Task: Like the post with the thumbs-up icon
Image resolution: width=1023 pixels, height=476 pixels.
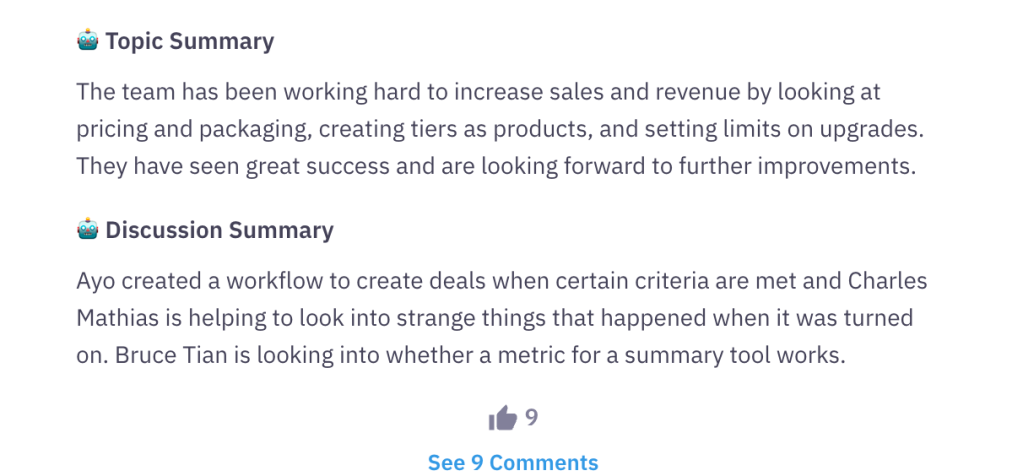Action: click(502, 418)
